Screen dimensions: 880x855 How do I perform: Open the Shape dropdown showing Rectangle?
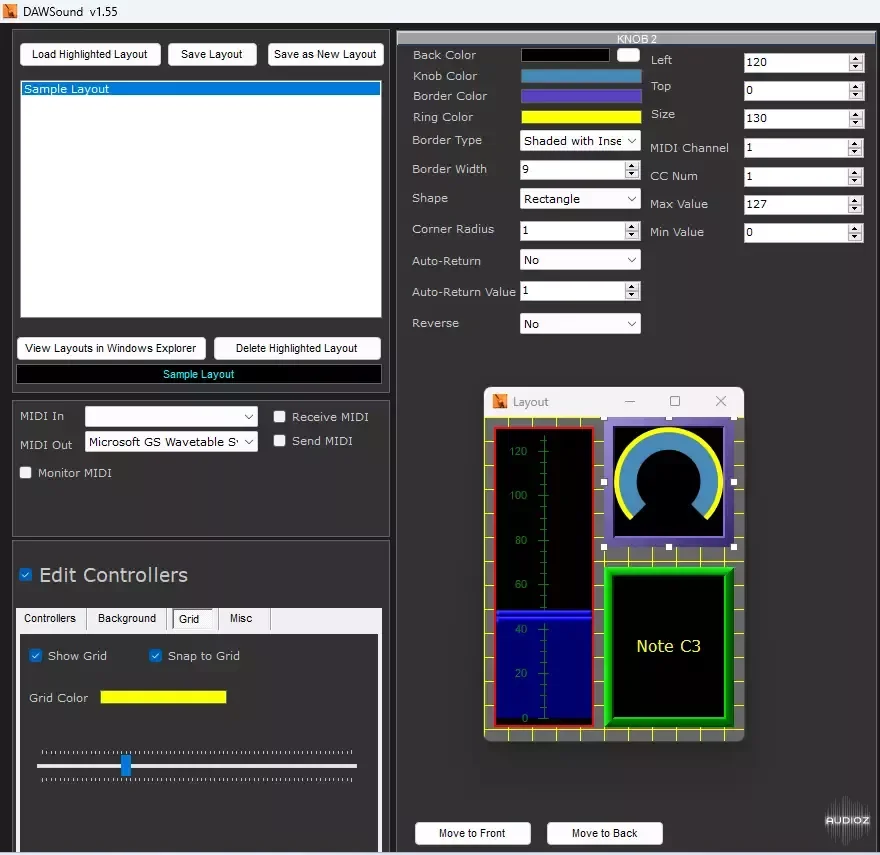click(x=580, y=199)
